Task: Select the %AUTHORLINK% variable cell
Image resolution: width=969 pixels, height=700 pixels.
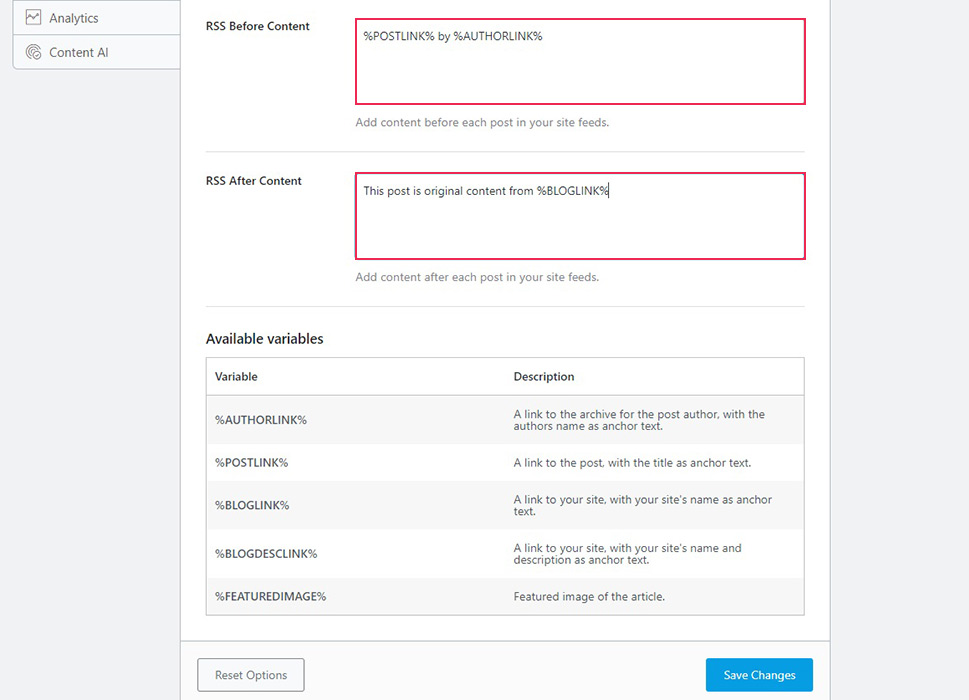Action: 261,420
